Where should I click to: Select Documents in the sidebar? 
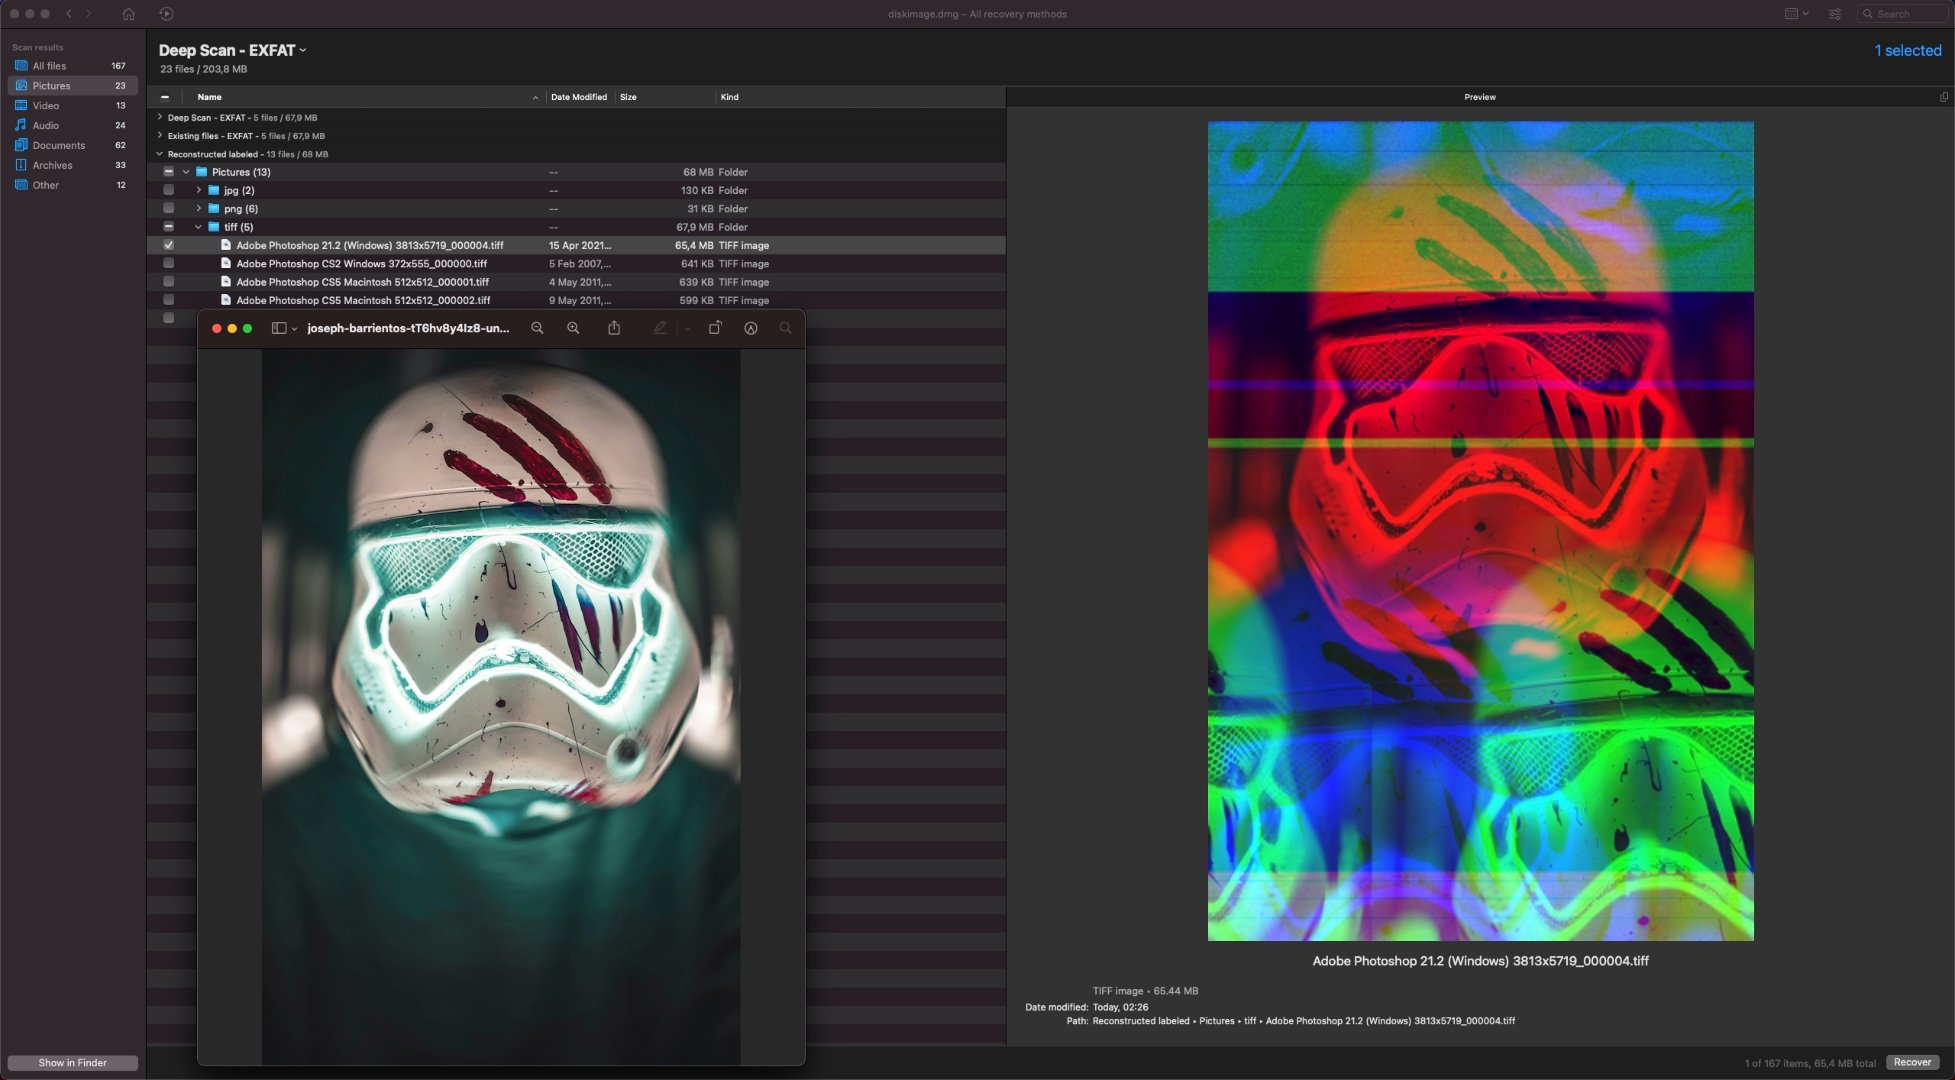pyautogui.click(x=72, y=145)
